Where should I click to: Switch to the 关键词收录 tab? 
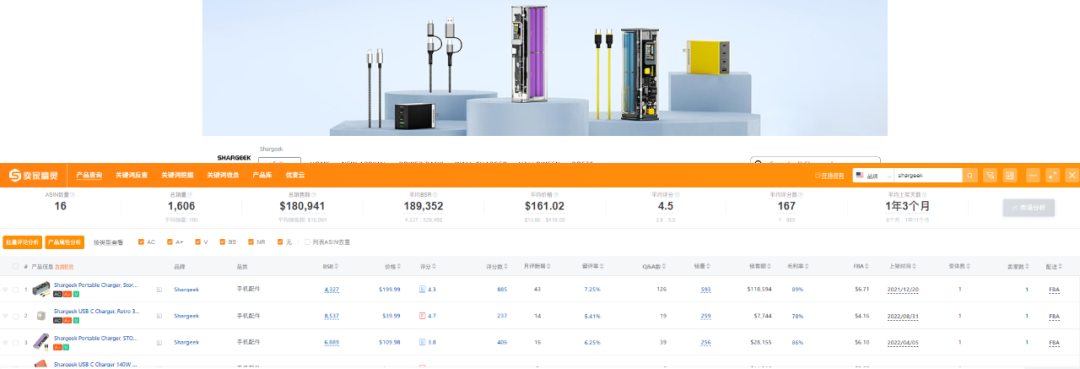coord(223,176)
